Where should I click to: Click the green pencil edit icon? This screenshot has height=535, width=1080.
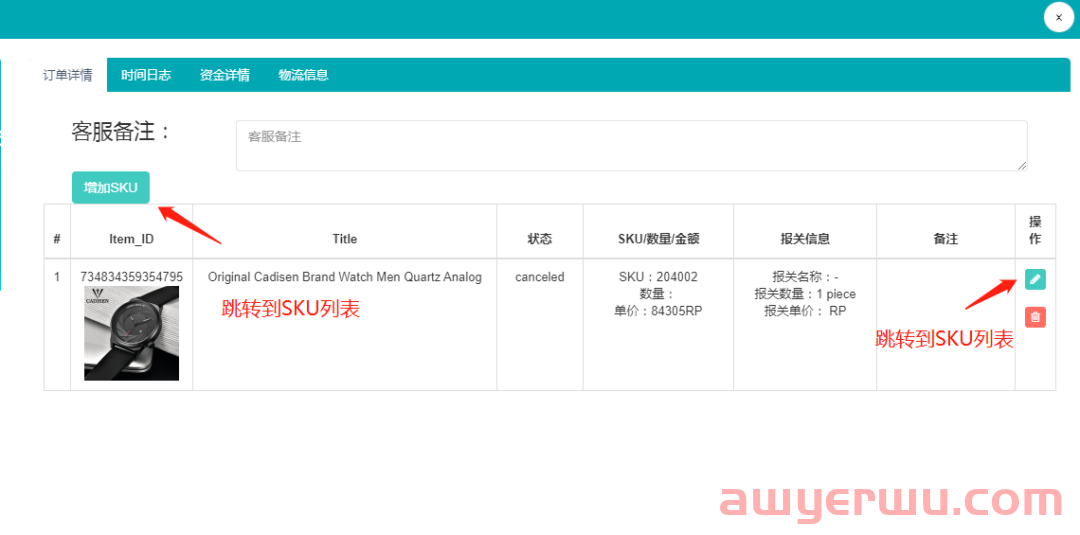point(1035,279)
